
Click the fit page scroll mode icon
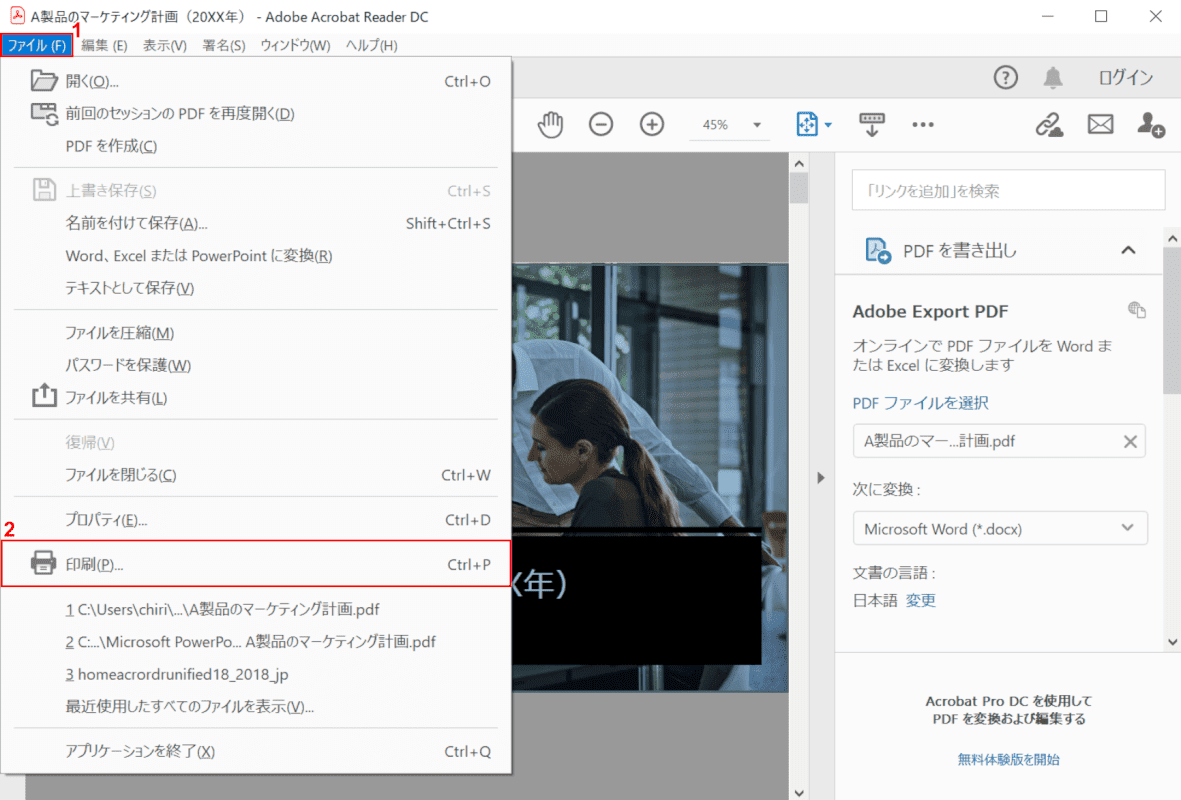[807, 124]
